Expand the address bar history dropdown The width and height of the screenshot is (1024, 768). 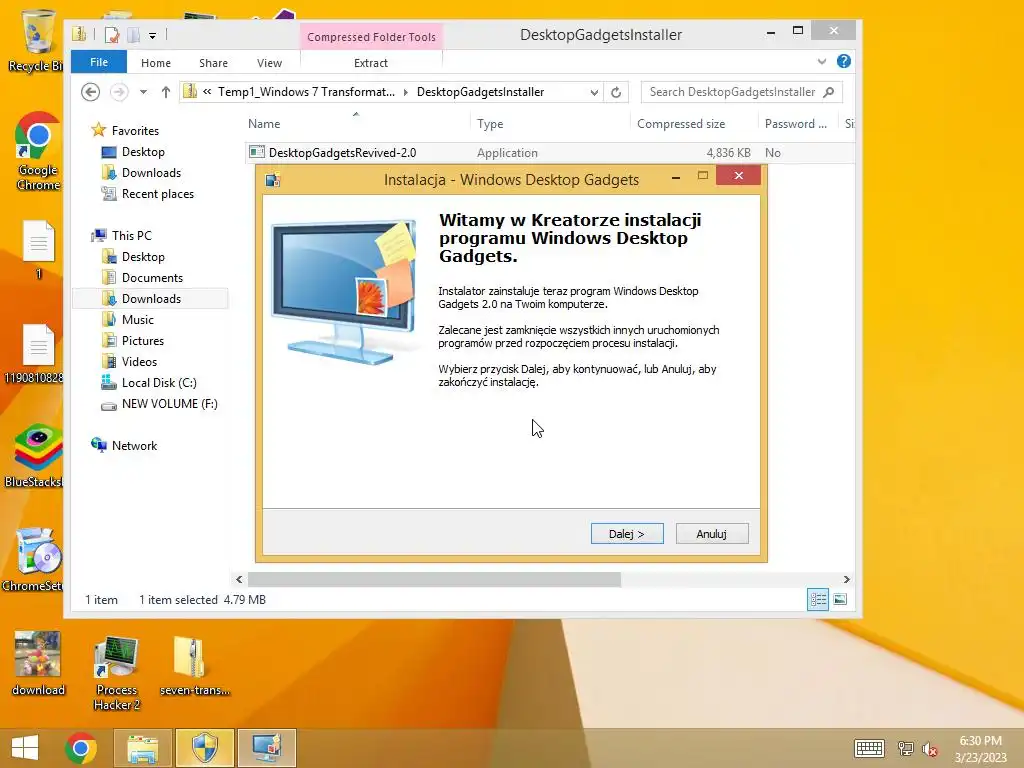(x=594, y=92)
